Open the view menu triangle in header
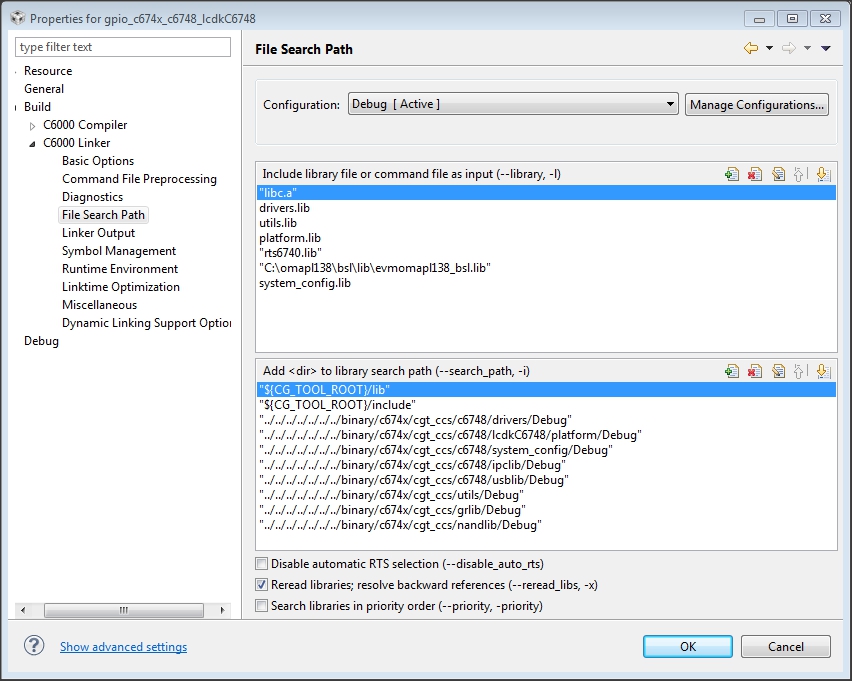 (826, 48)
